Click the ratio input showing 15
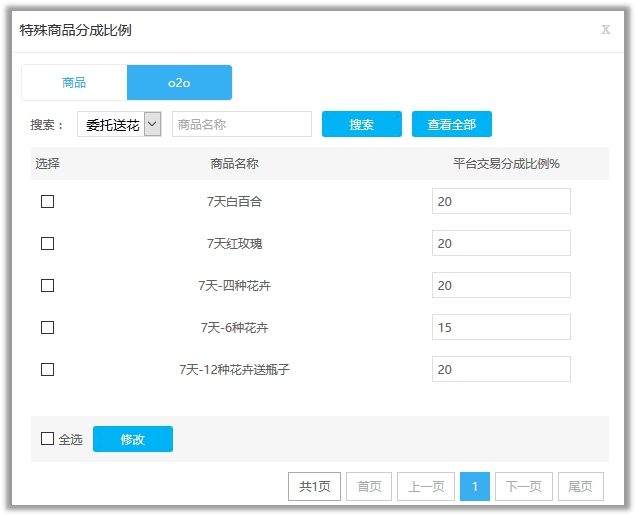This screenshot has width=636, height=516. (501, 328)
